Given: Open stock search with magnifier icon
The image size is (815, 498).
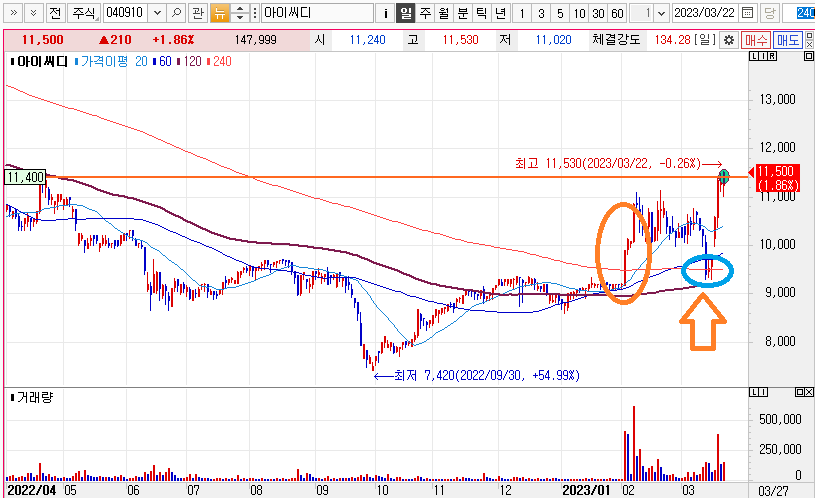Looking at the screenshot, I should click(x=176, y=13).
